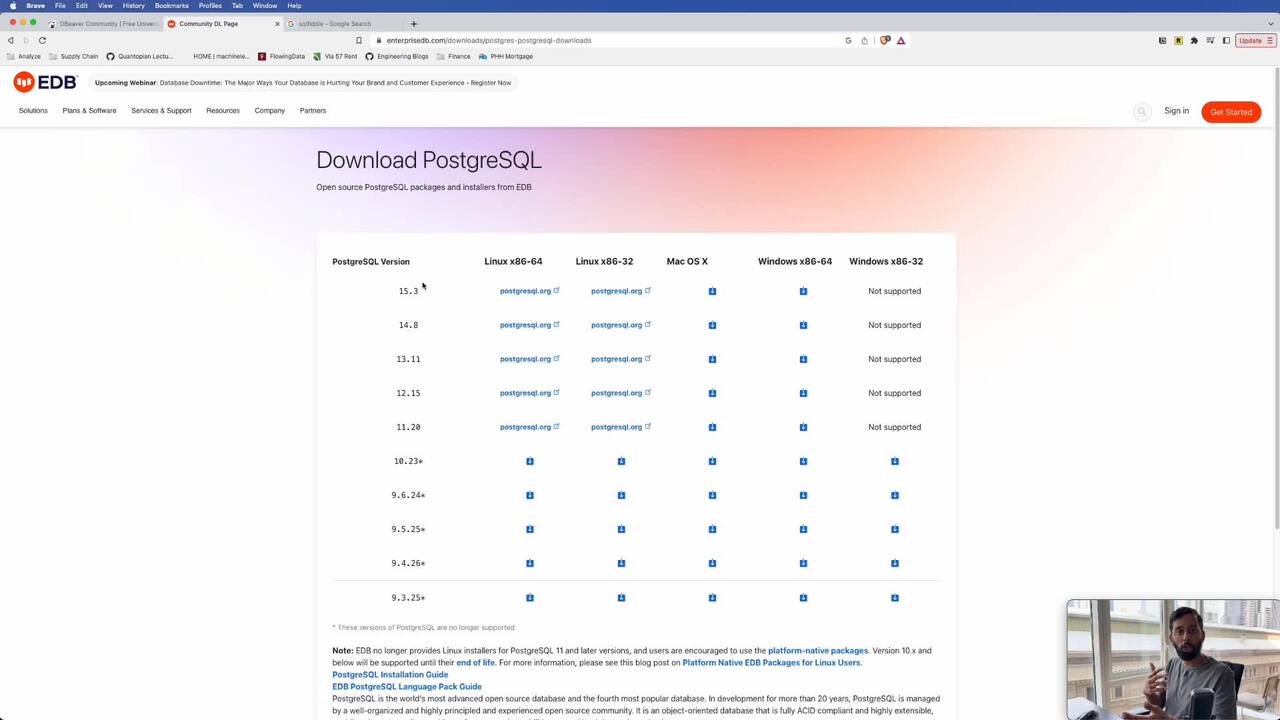1280x720 pixels.
Task: Download PostgreSQL 10.23 for Windows x86-32
Action: tap(895, 461)
